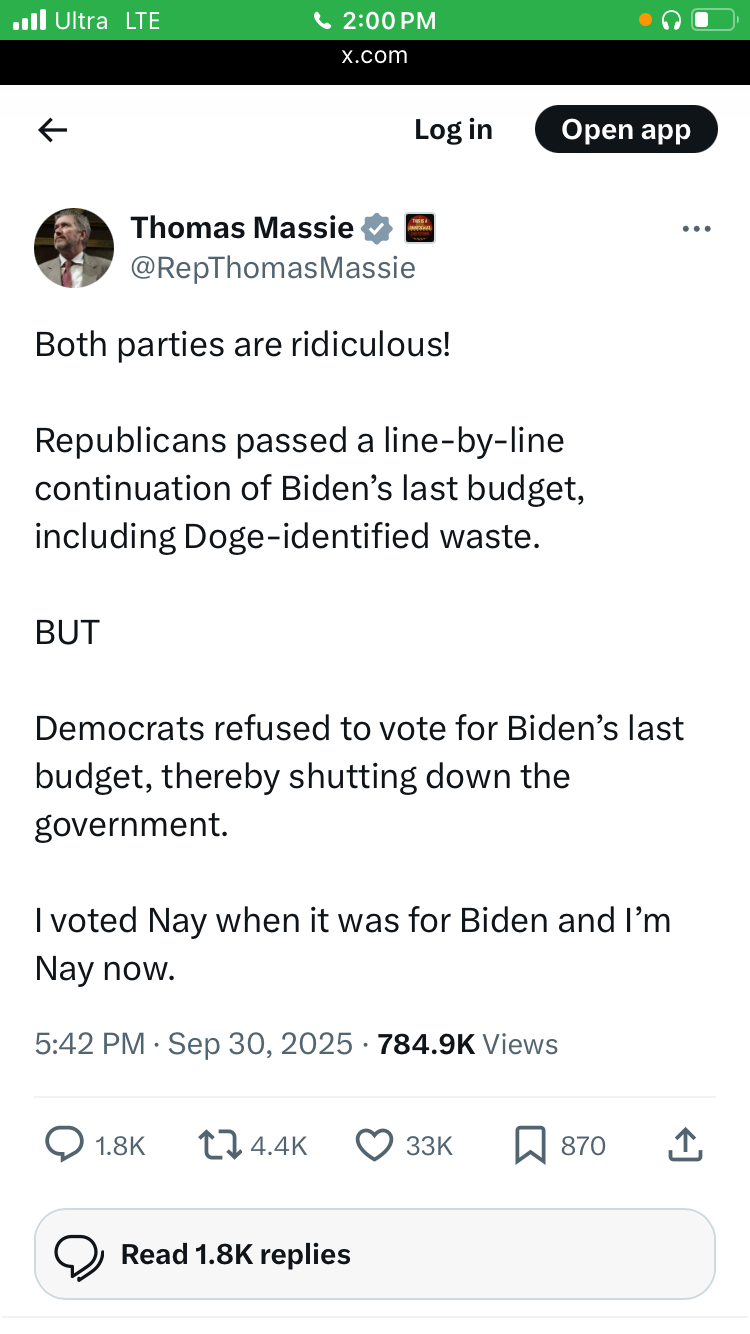
Task: Go back using the left arrow
Action: click(52, 130)
